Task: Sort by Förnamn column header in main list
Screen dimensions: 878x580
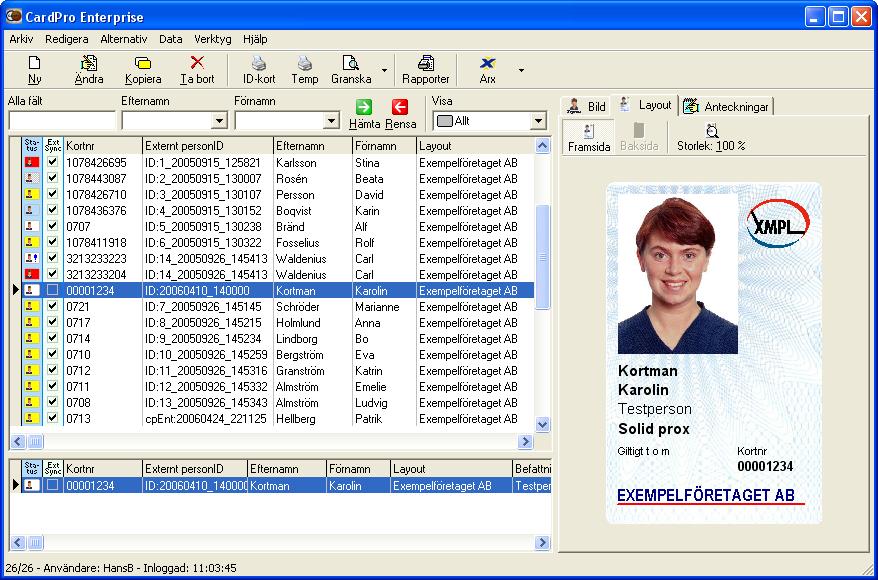Action: tap(384, 146)
